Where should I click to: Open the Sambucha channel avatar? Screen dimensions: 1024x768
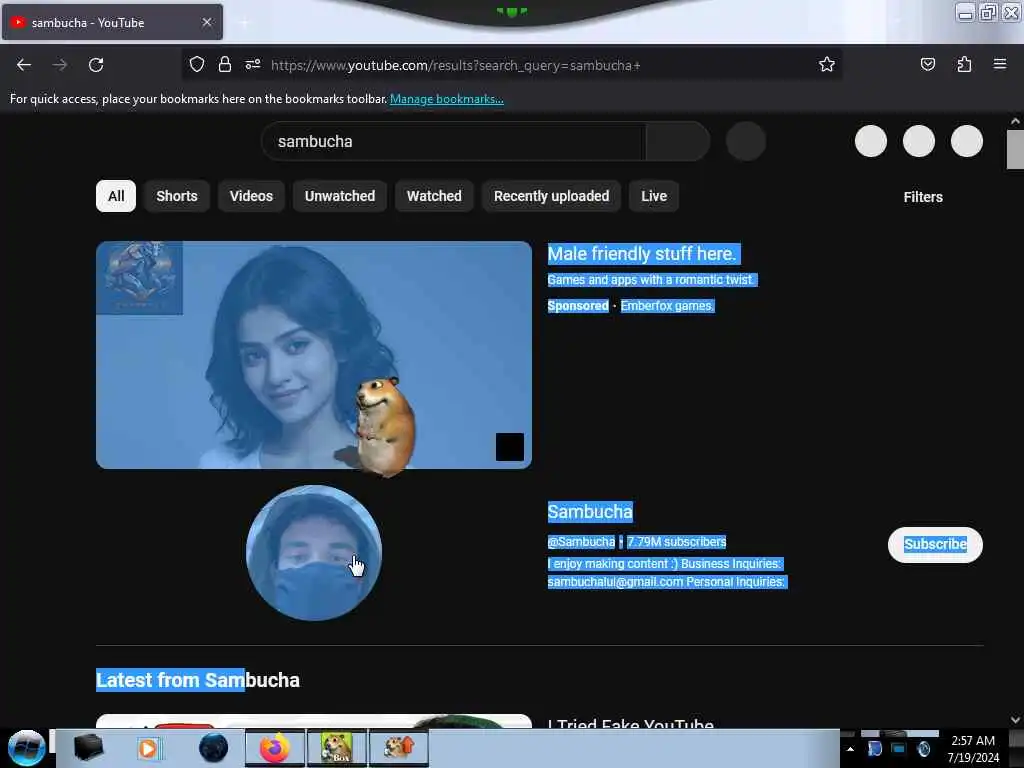coord(314,552)
